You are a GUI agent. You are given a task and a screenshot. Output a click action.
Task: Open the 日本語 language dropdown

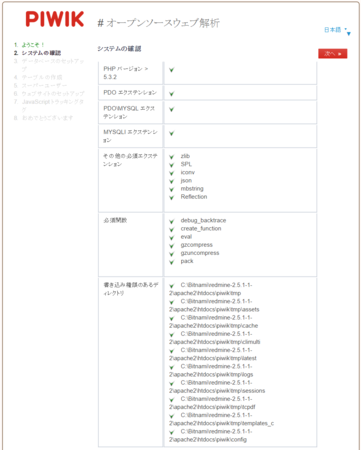337,30
